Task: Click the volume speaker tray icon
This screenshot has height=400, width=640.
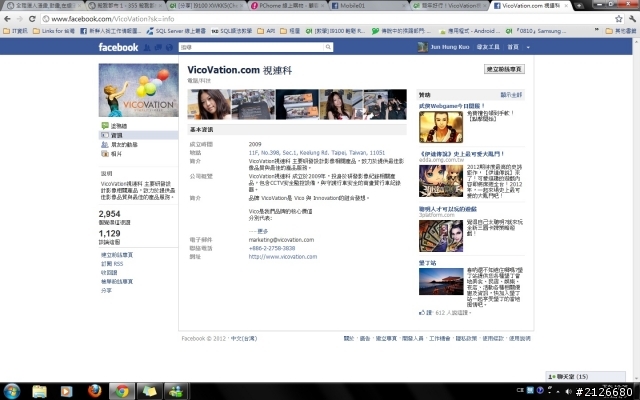Action: 569,391
